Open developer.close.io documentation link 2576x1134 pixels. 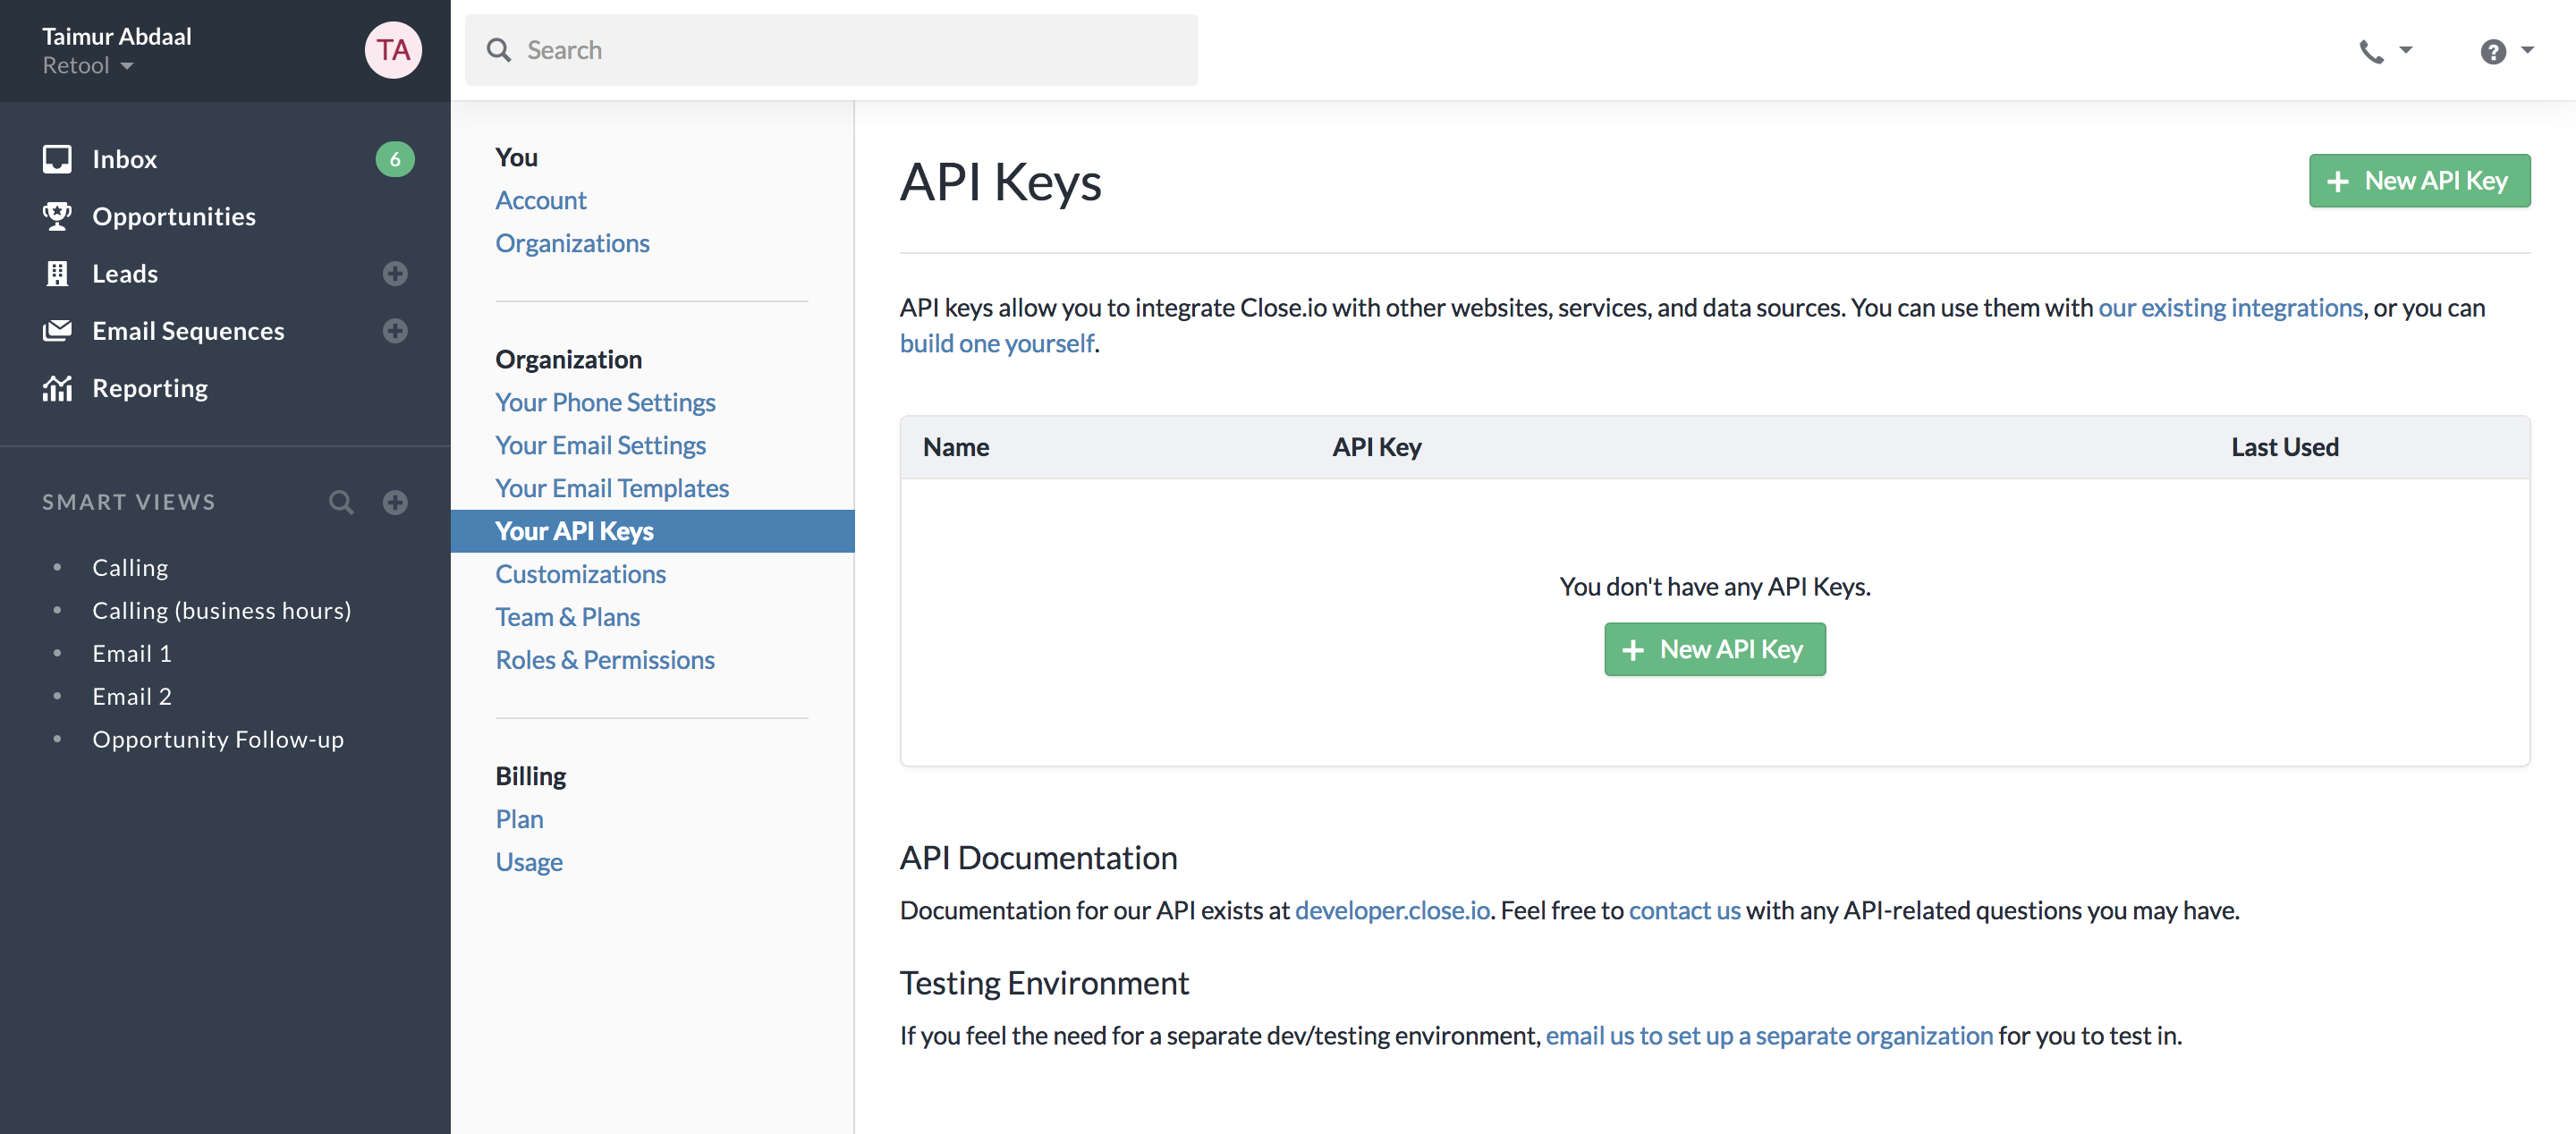(1392, 910)
